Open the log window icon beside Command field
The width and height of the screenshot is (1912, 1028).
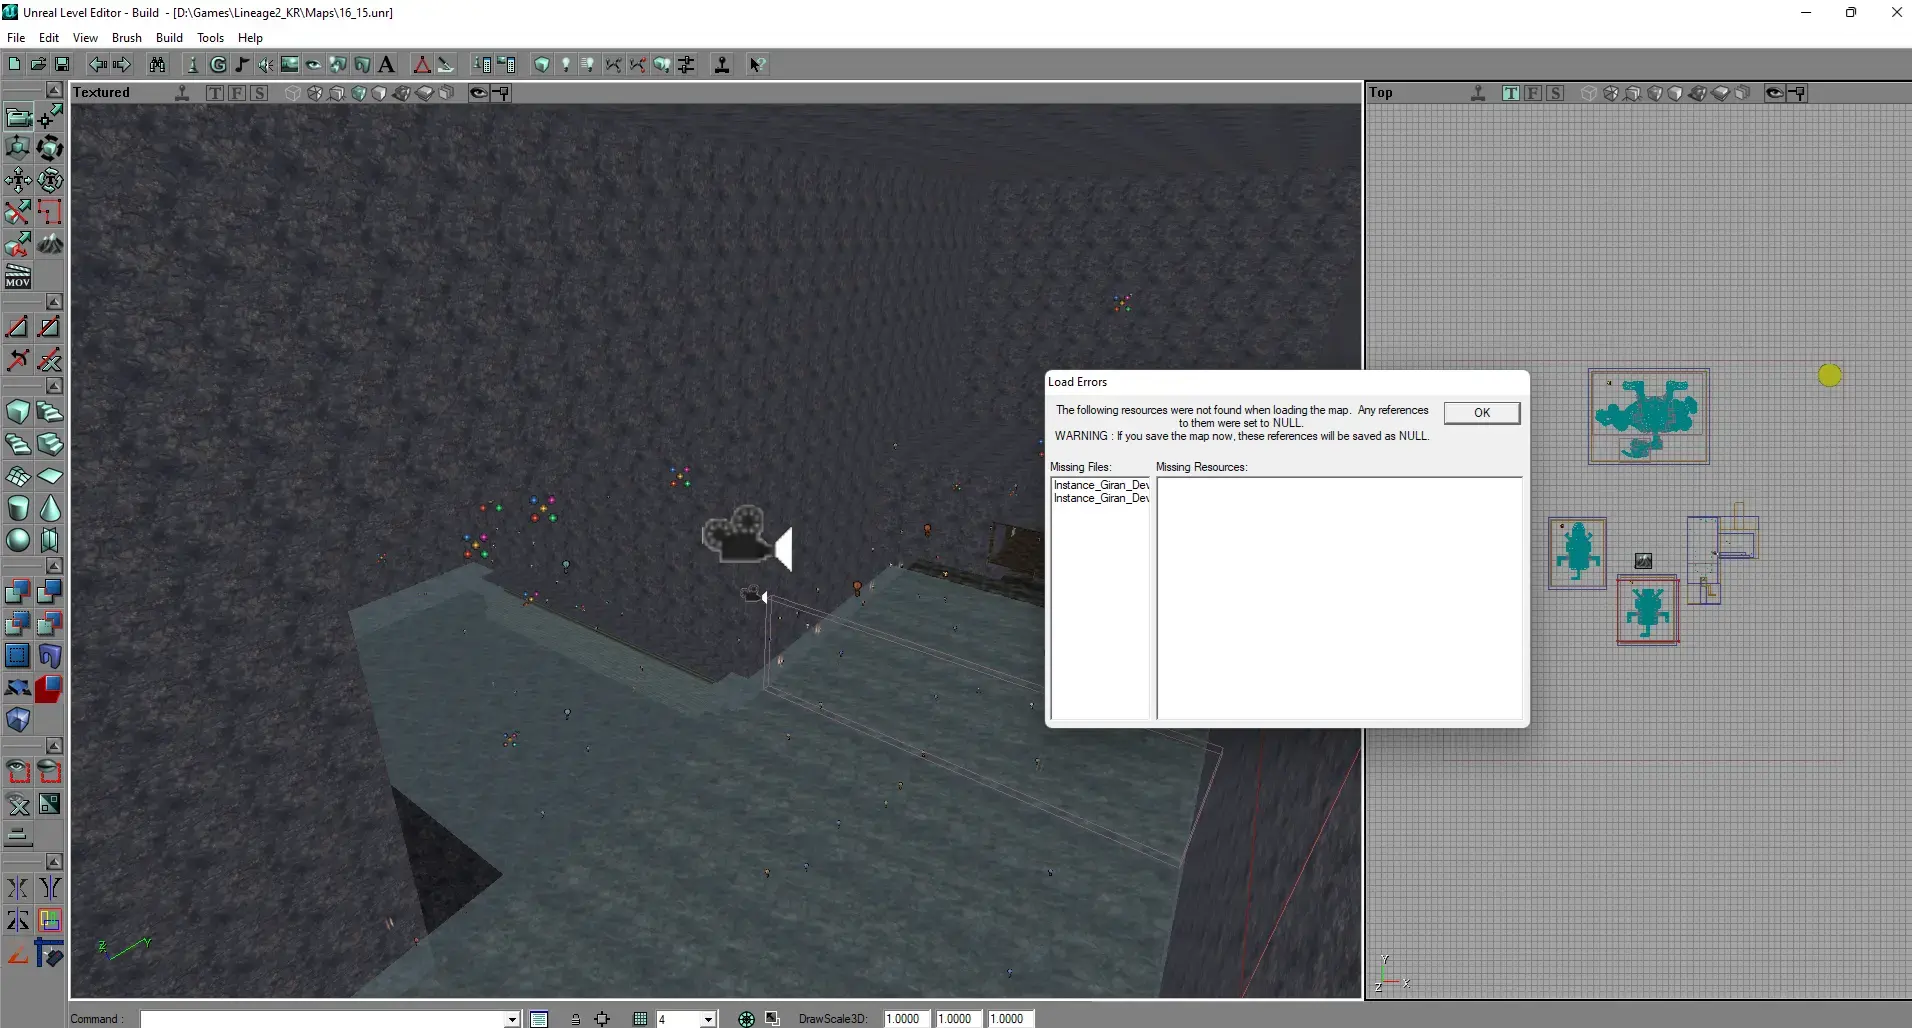click(x=539, y=1019)
